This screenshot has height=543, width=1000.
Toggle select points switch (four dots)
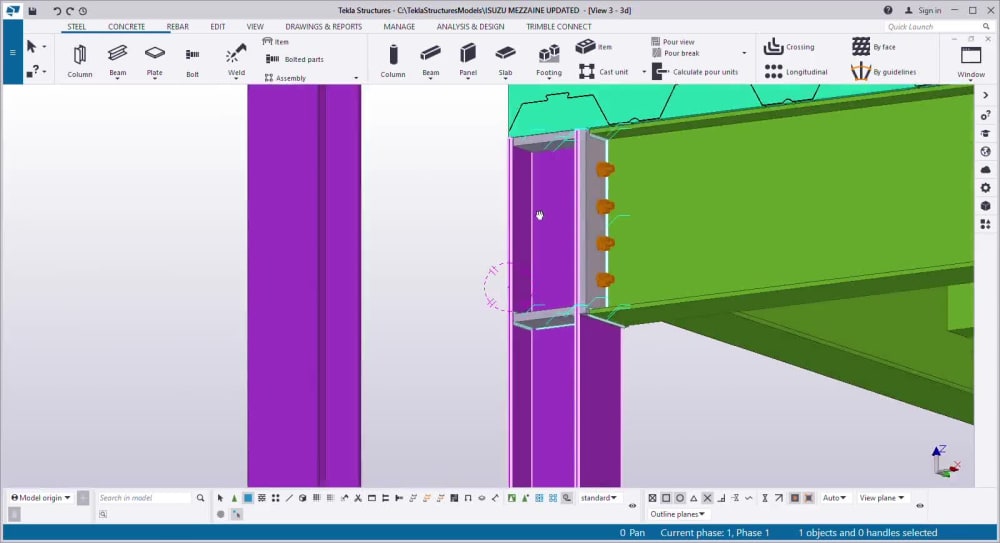coord(276,498)
